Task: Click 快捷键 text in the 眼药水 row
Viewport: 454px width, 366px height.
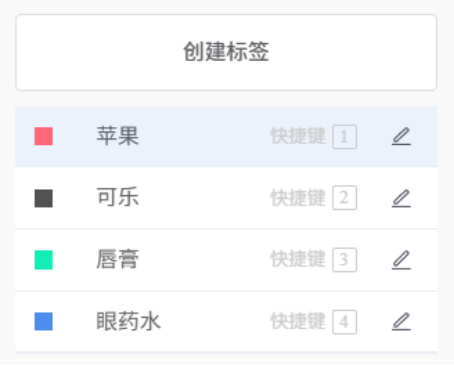Action: pyautogui.click(x=298, y=321)
